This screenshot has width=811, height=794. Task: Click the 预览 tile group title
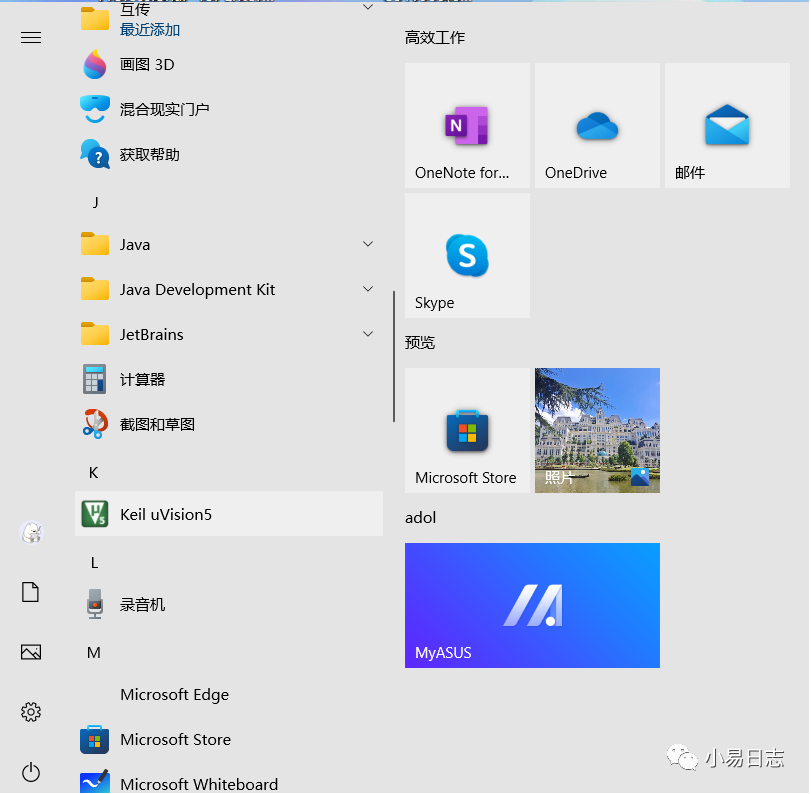tap(420, 342)
